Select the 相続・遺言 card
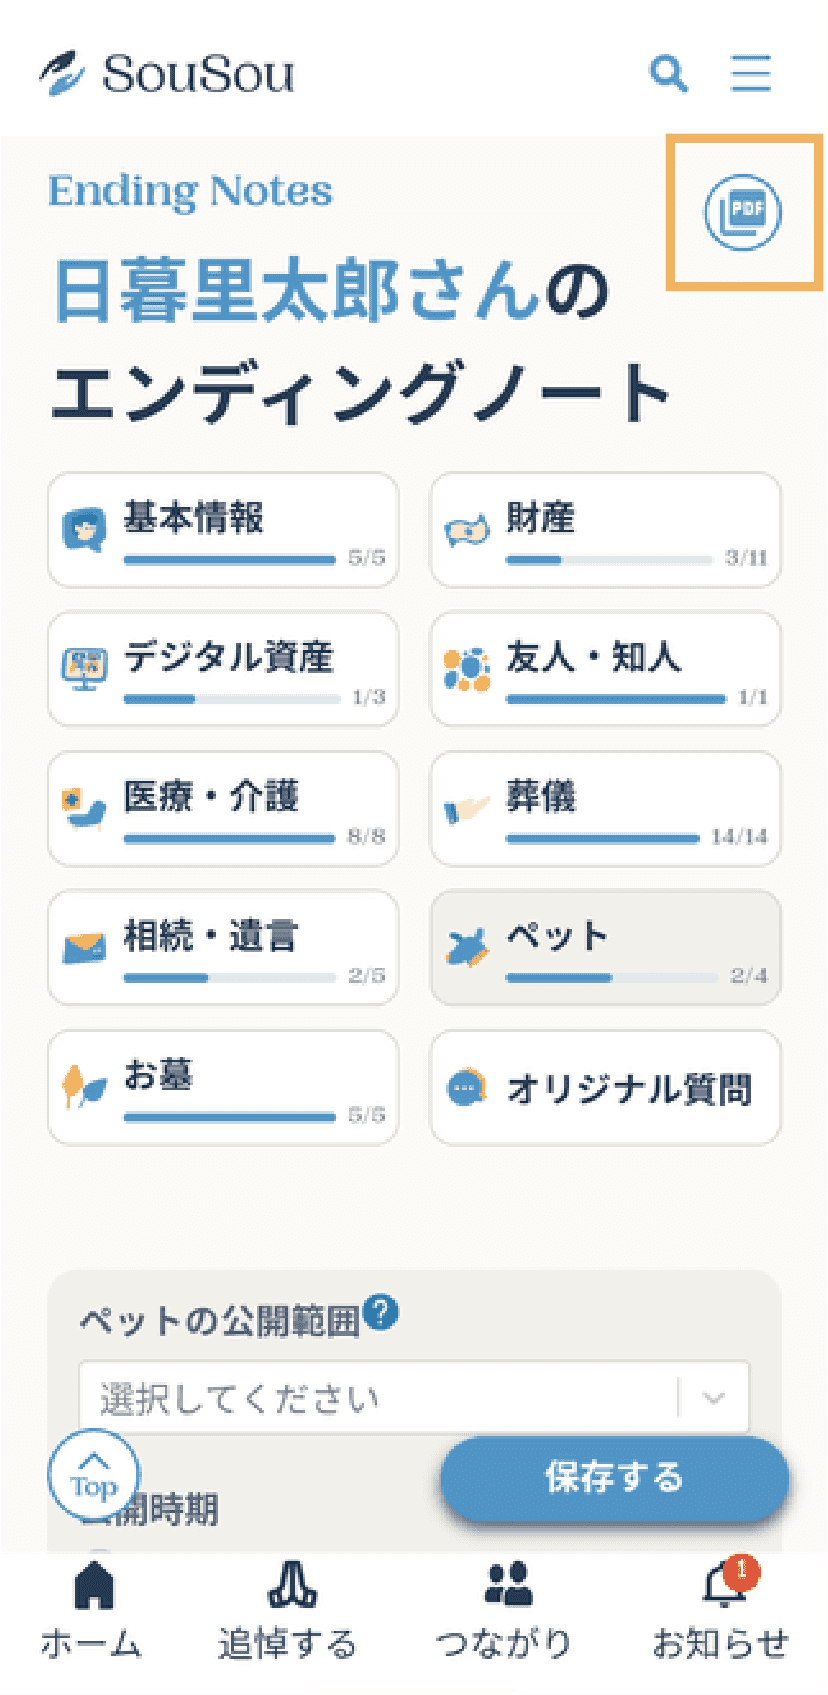The image size is (828, 1695). click(223, 948)
